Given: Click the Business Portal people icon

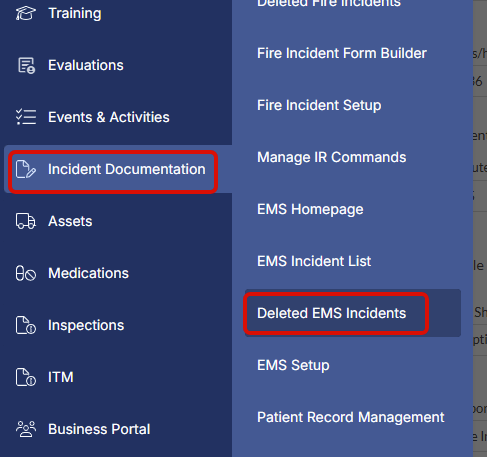Looking at the screenshot, I should (26, 429).
